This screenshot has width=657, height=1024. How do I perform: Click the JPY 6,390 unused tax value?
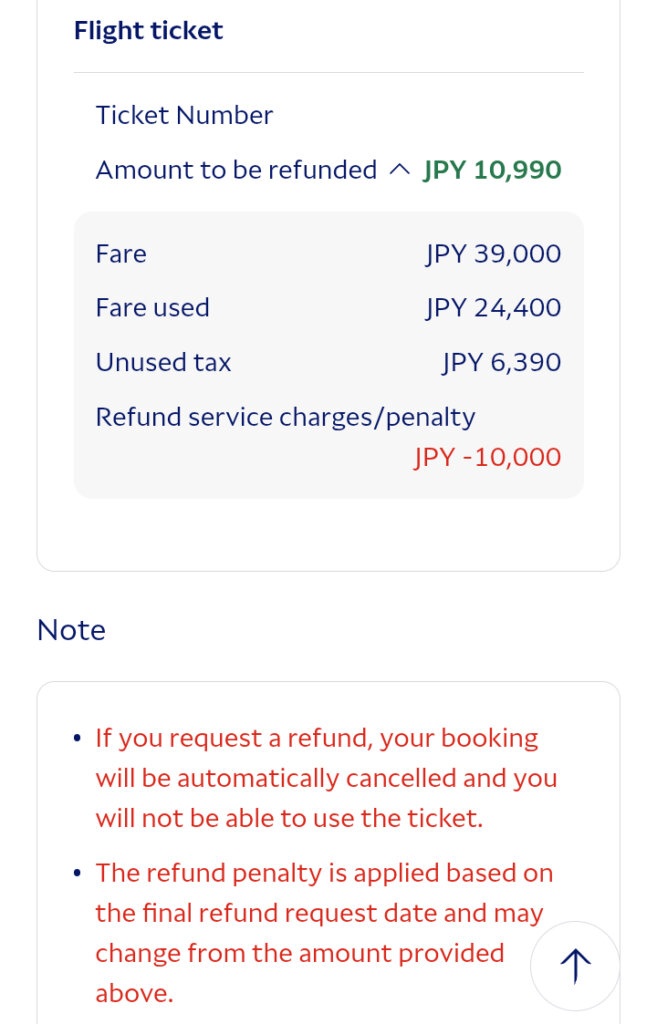(501, 362)
